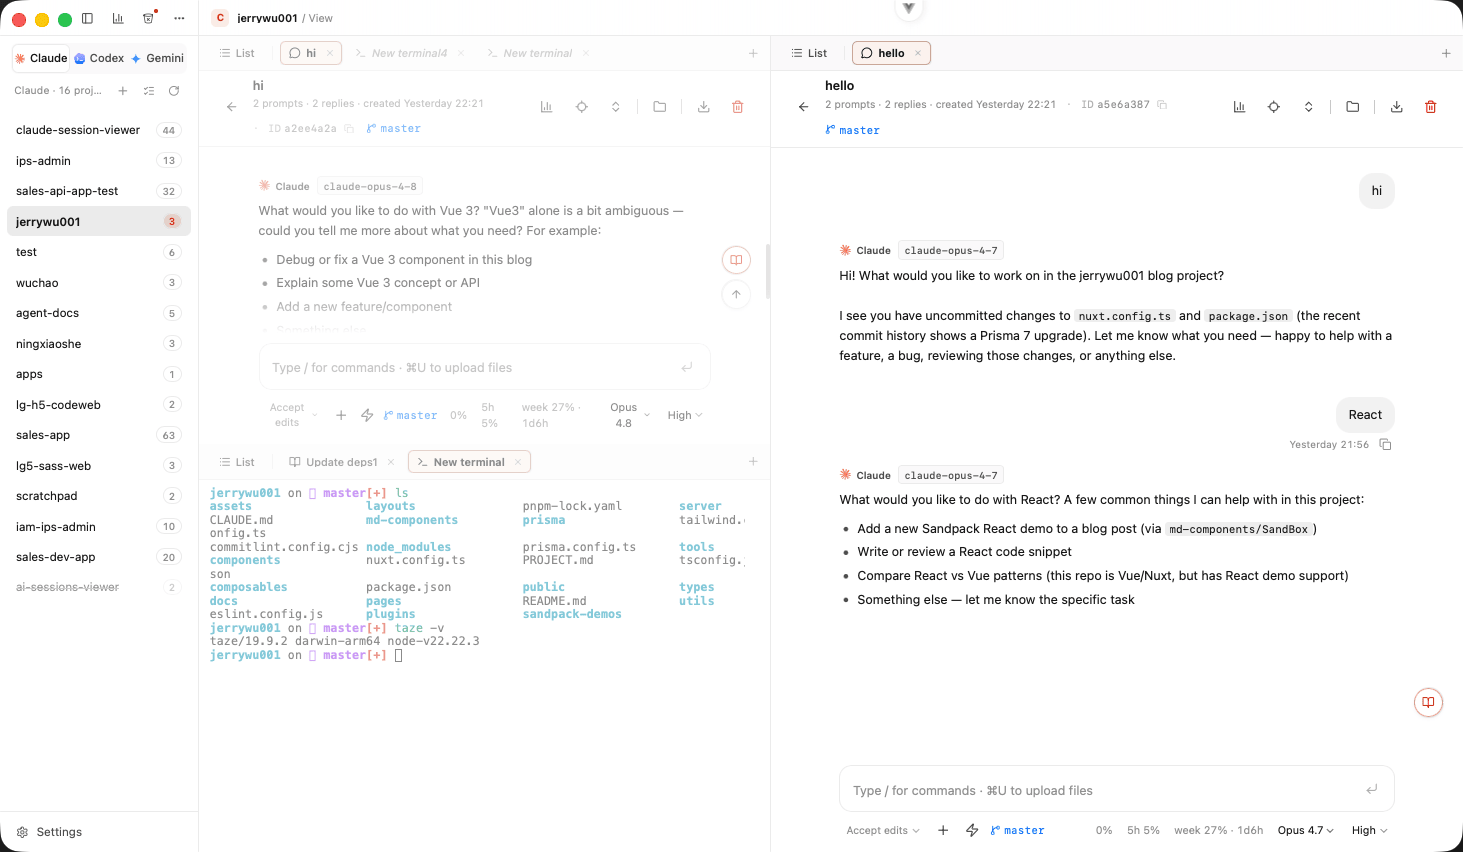Open the Update deps1 tab
Viewport: 1463px width, 852px height.
tap(342, 462)
